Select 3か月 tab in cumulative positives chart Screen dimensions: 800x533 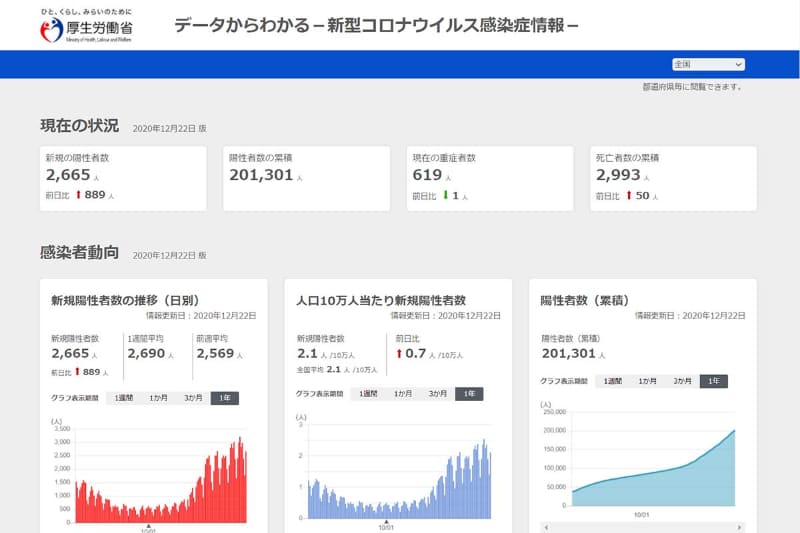click(682, 381)
